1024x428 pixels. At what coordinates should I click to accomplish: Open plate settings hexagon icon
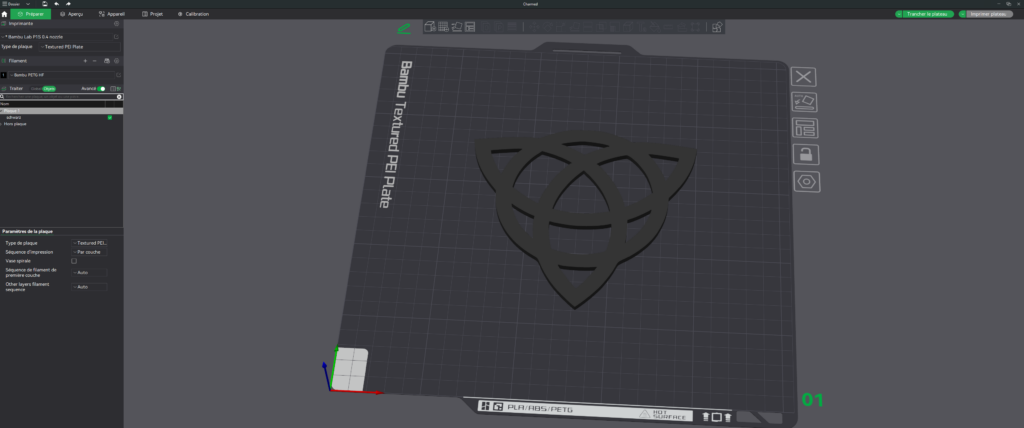click(807, 181)
